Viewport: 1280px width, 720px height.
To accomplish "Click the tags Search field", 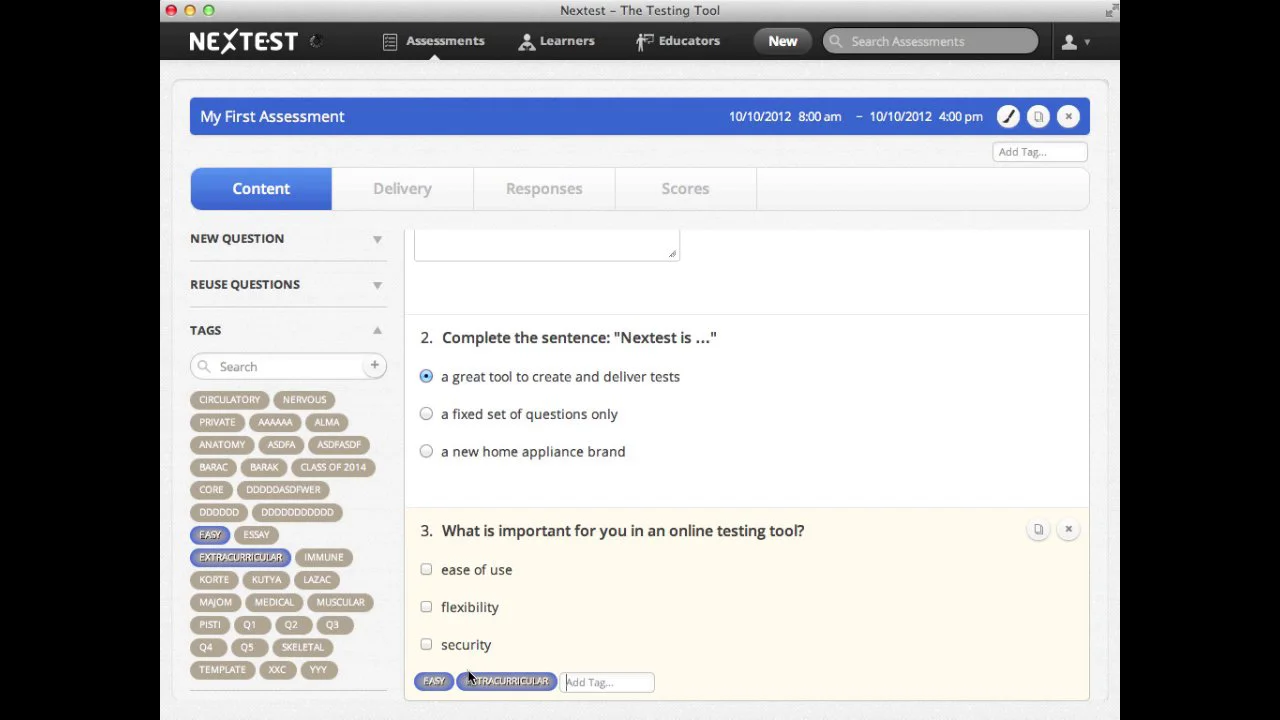I will (289, 366).
